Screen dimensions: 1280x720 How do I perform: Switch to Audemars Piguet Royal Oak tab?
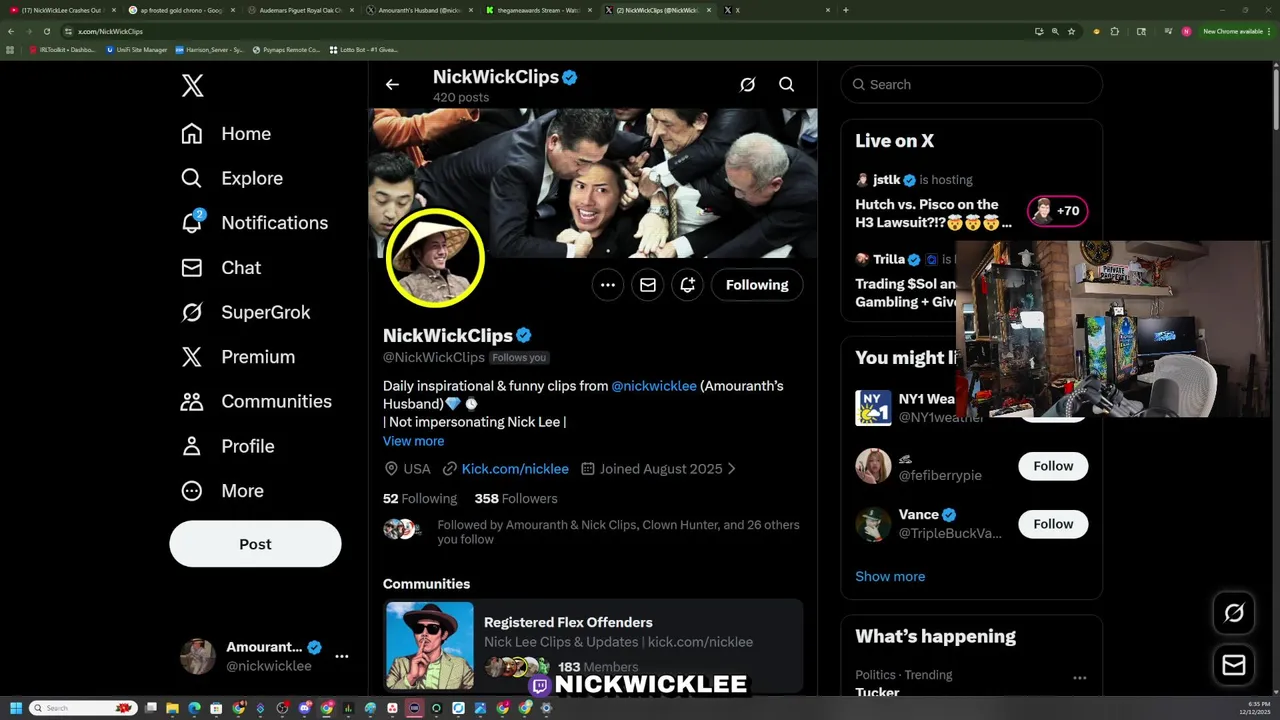[300, 10]
